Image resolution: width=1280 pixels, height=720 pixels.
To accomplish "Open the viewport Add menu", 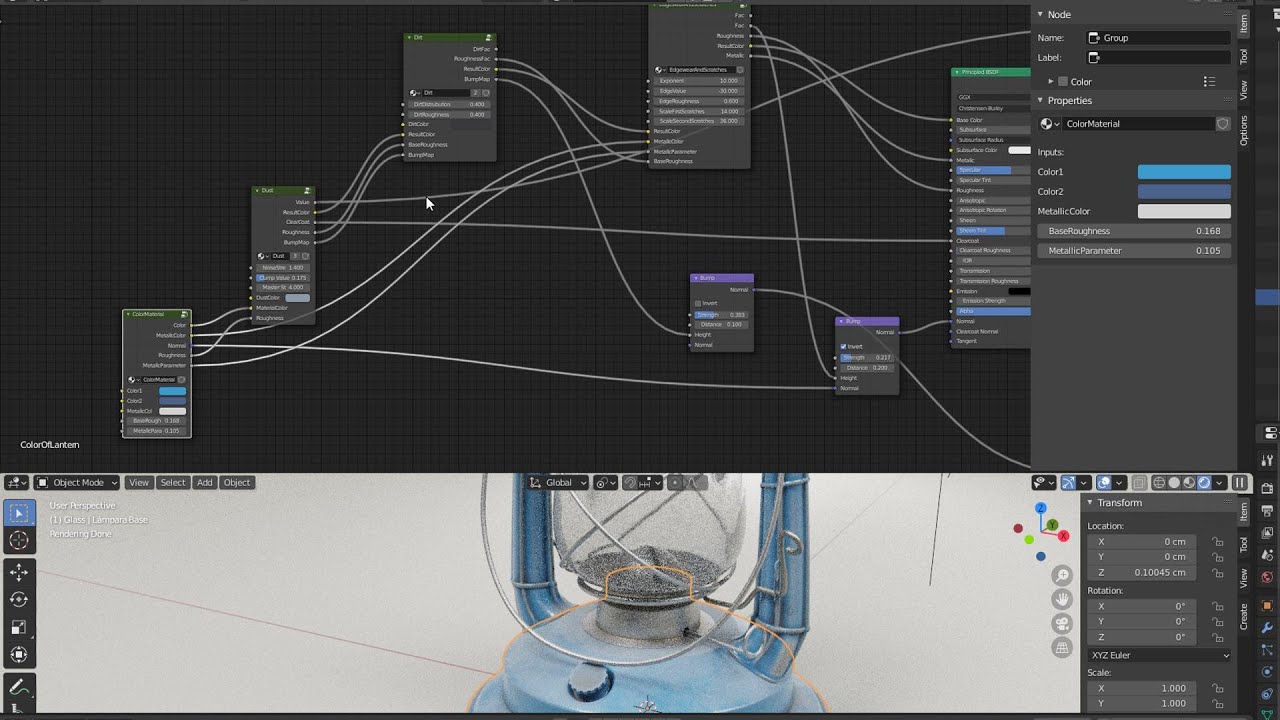I will [204, 483].
